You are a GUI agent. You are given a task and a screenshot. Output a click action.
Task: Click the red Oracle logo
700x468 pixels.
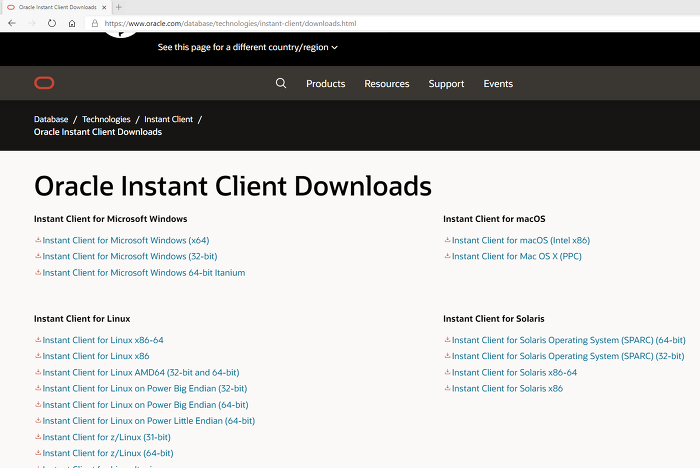[x=44, y=83]
